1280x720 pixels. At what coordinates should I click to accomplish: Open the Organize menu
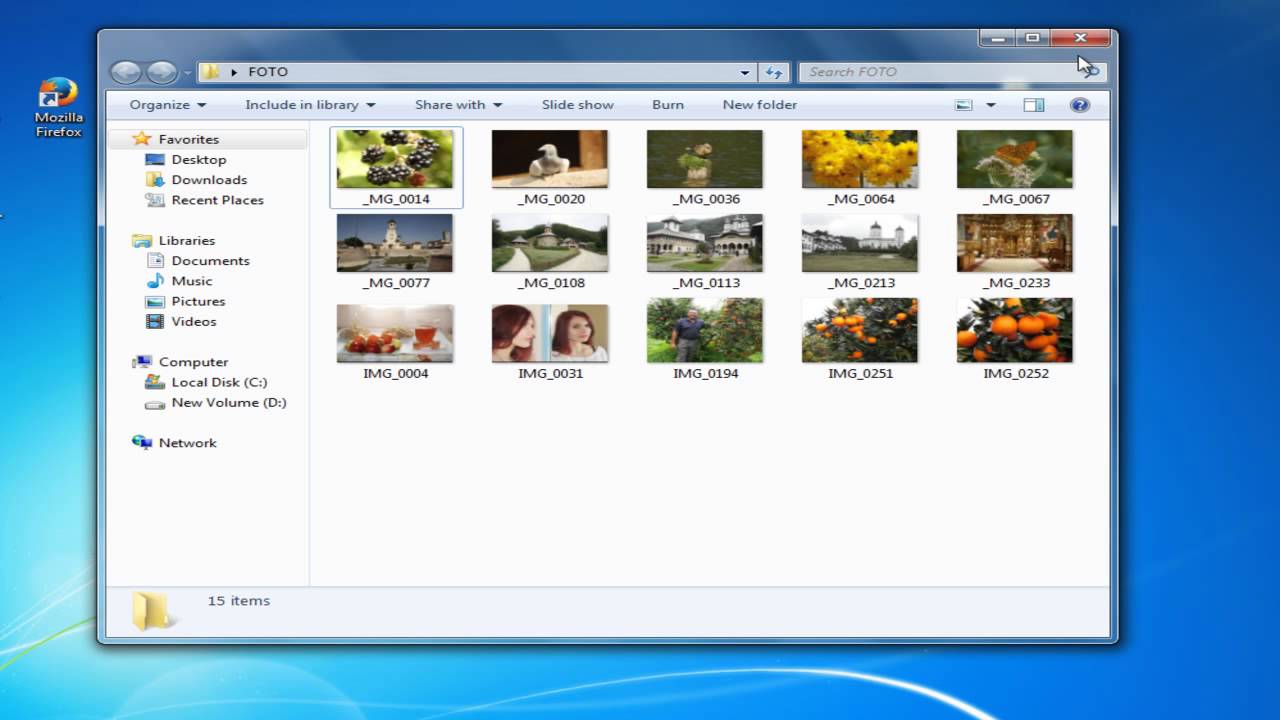[167, 104]
